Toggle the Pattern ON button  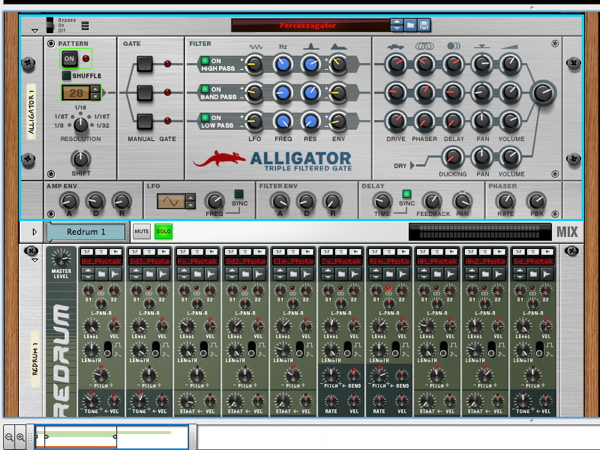coord(69,59)
